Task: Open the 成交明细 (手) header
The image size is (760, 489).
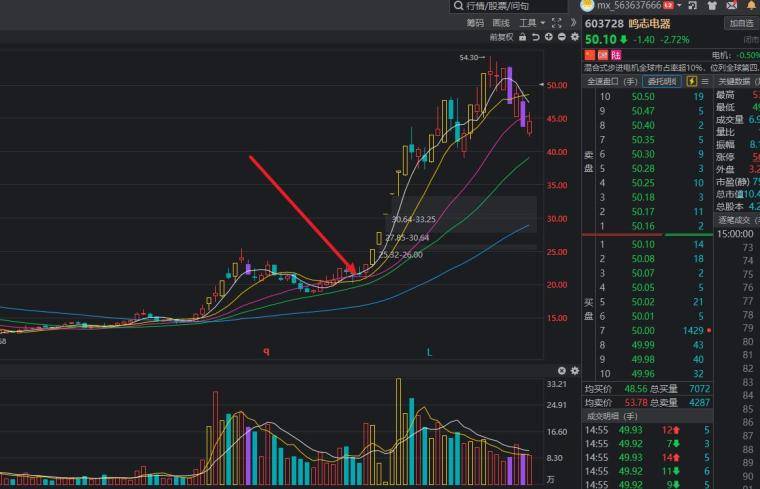Action: pyautogui.click(x=612, y=416)
